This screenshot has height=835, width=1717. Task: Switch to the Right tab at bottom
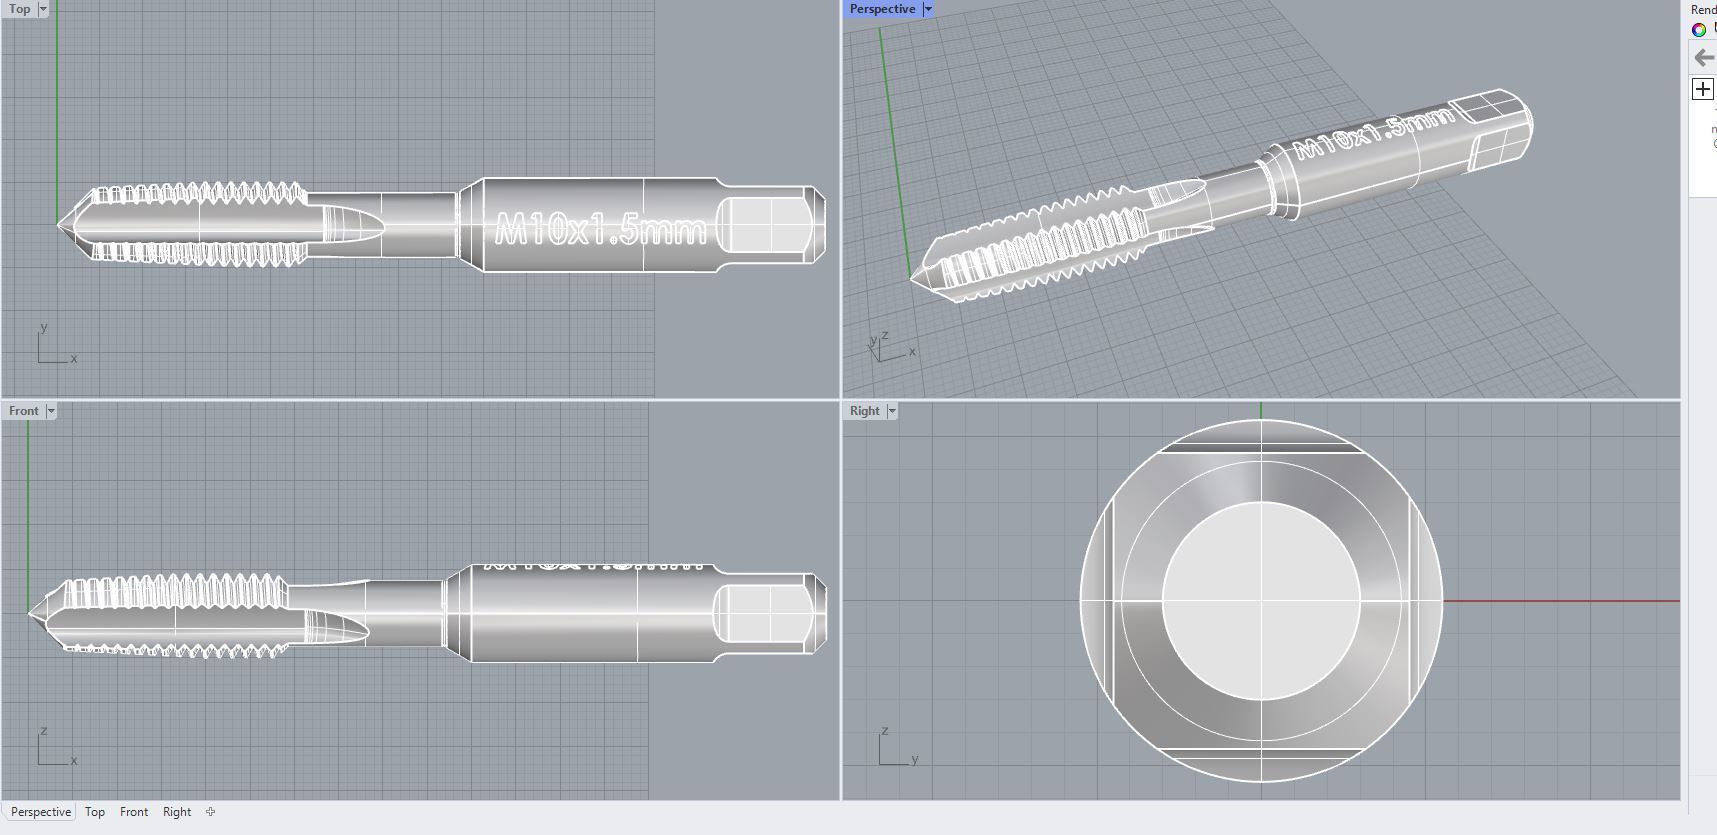coord(177,812)
